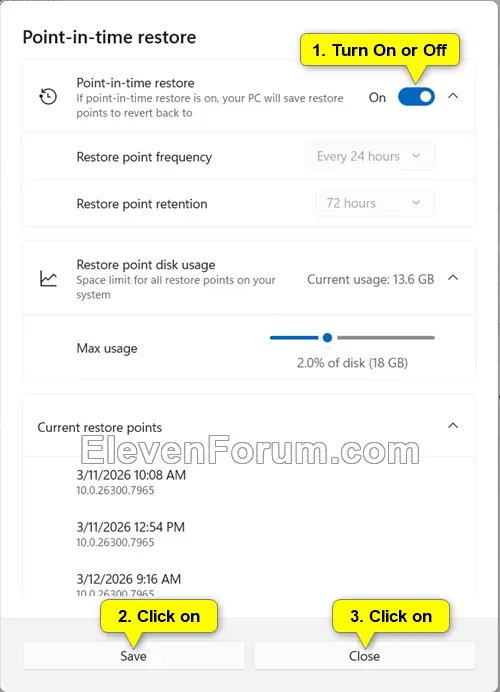Select restore point 3/11/2026 12:54 PM

[x=131, y=534]
